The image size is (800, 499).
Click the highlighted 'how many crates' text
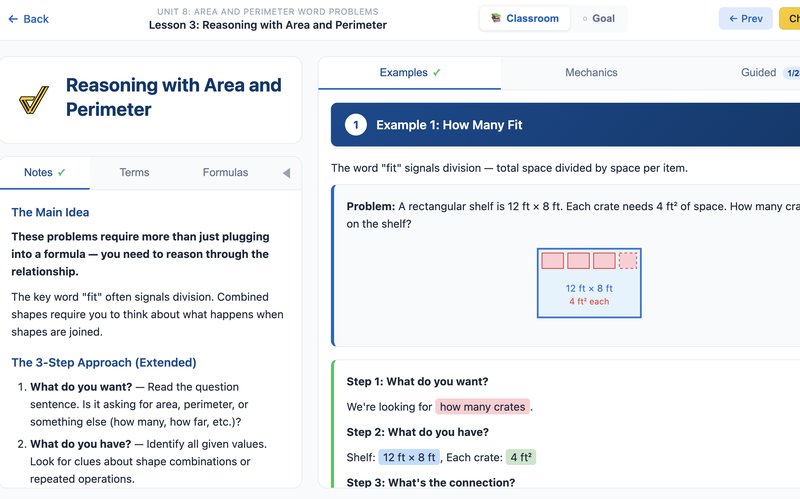point(482,407)
